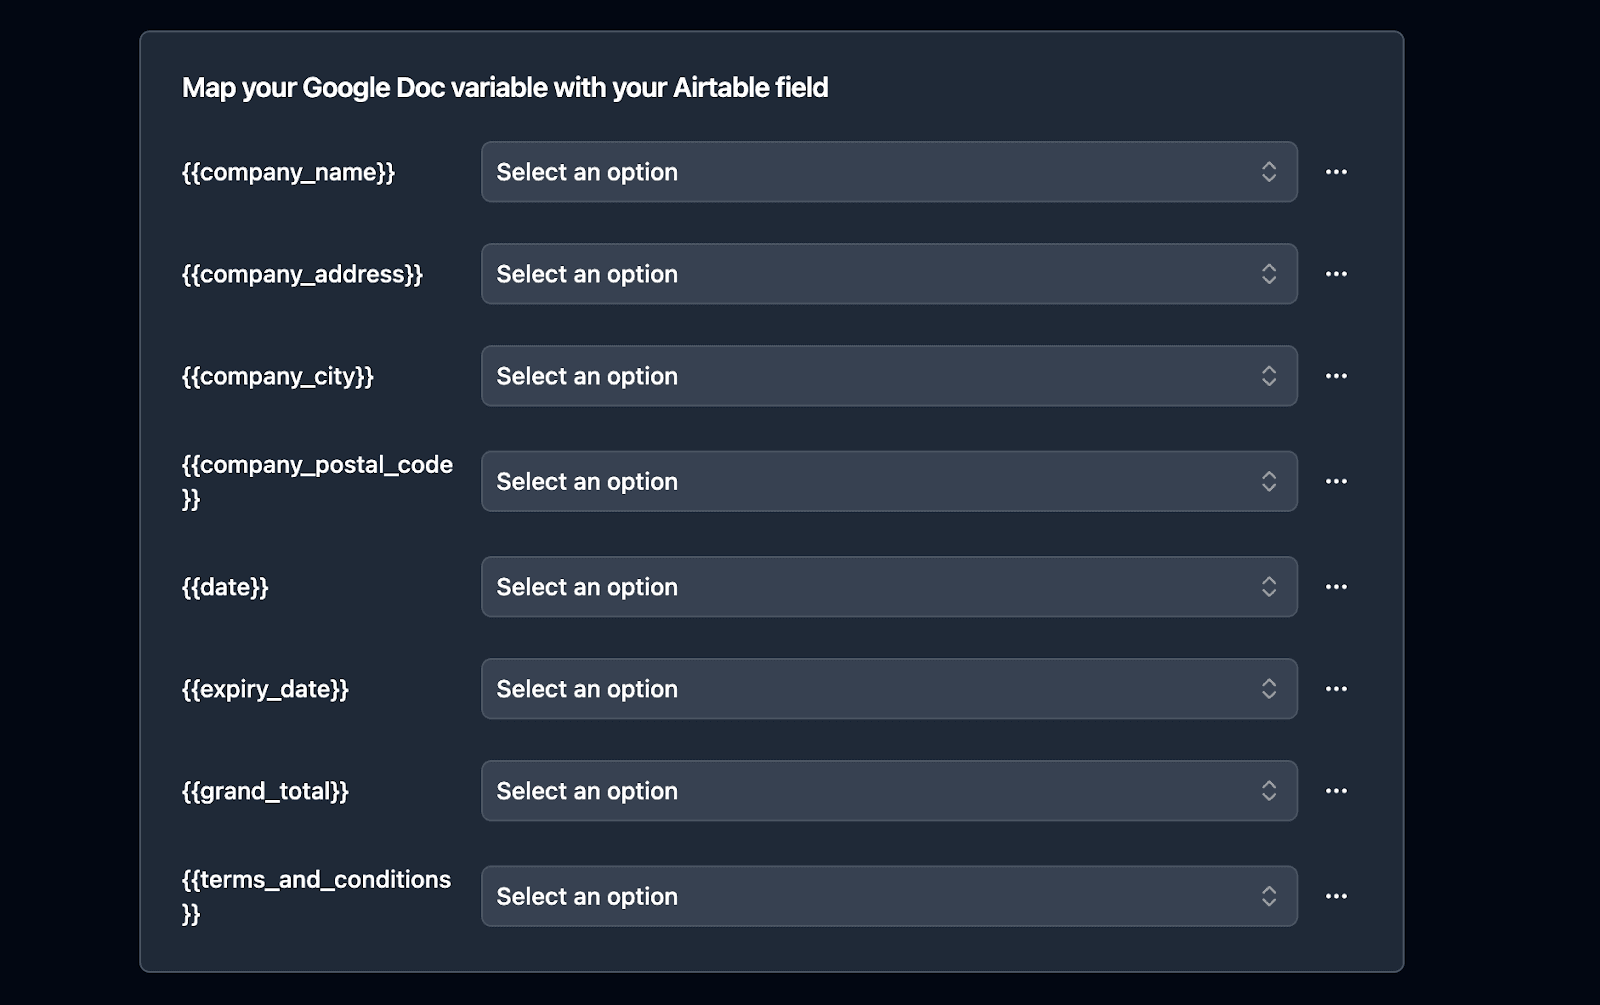Click ellipsis icon beside company_city

click(x=1336, y=376)
